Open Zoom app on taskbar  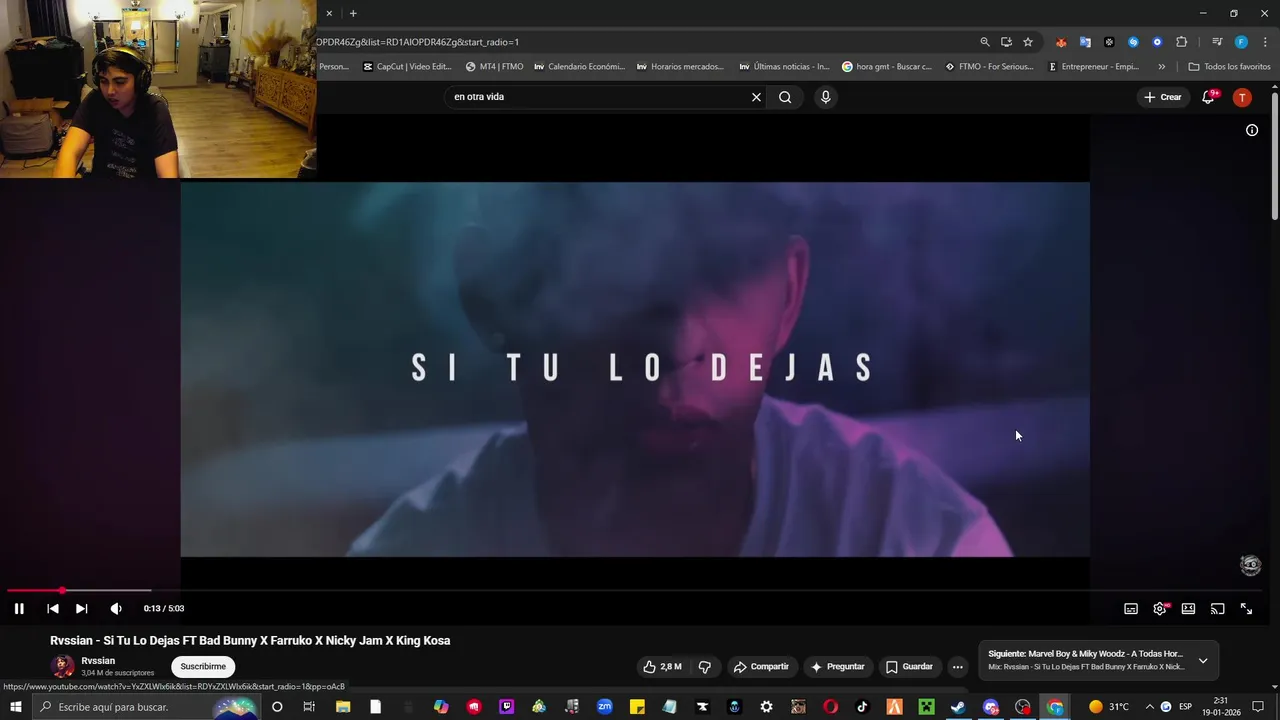604,707
